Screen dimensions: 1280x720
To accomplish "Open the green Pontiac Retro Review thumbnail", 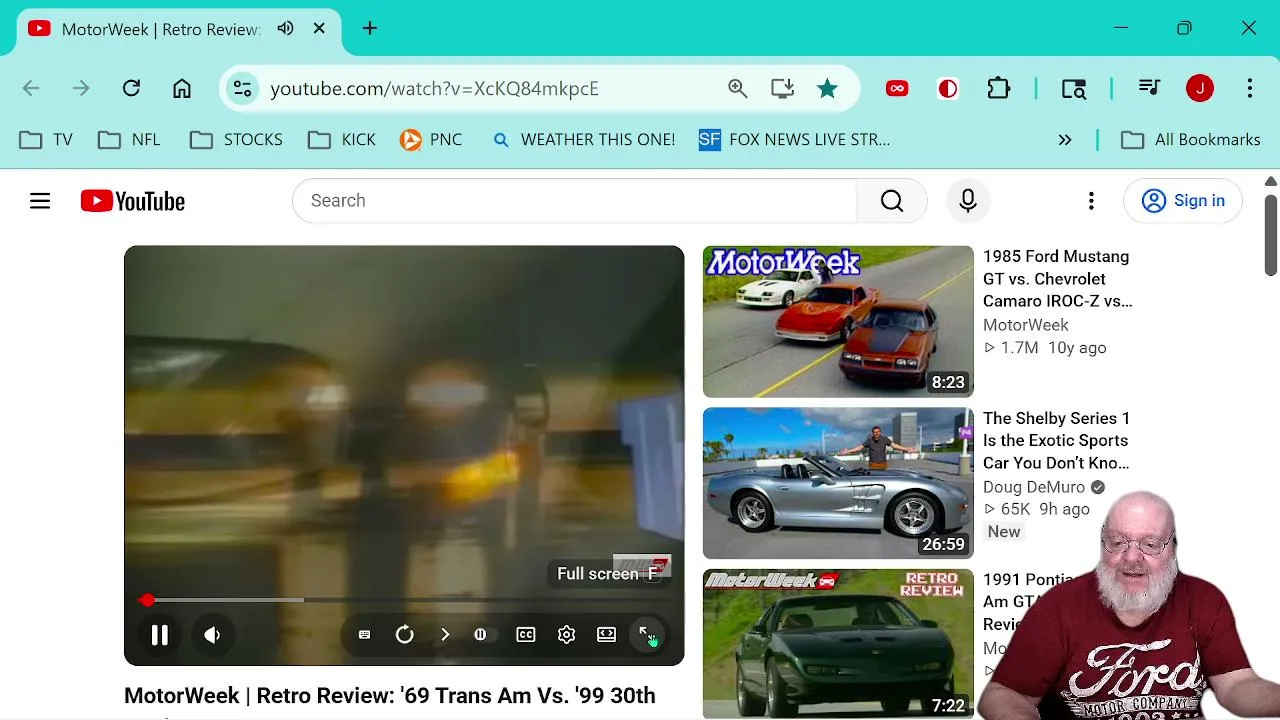I will pyautogui.click(x=838, y=644).
